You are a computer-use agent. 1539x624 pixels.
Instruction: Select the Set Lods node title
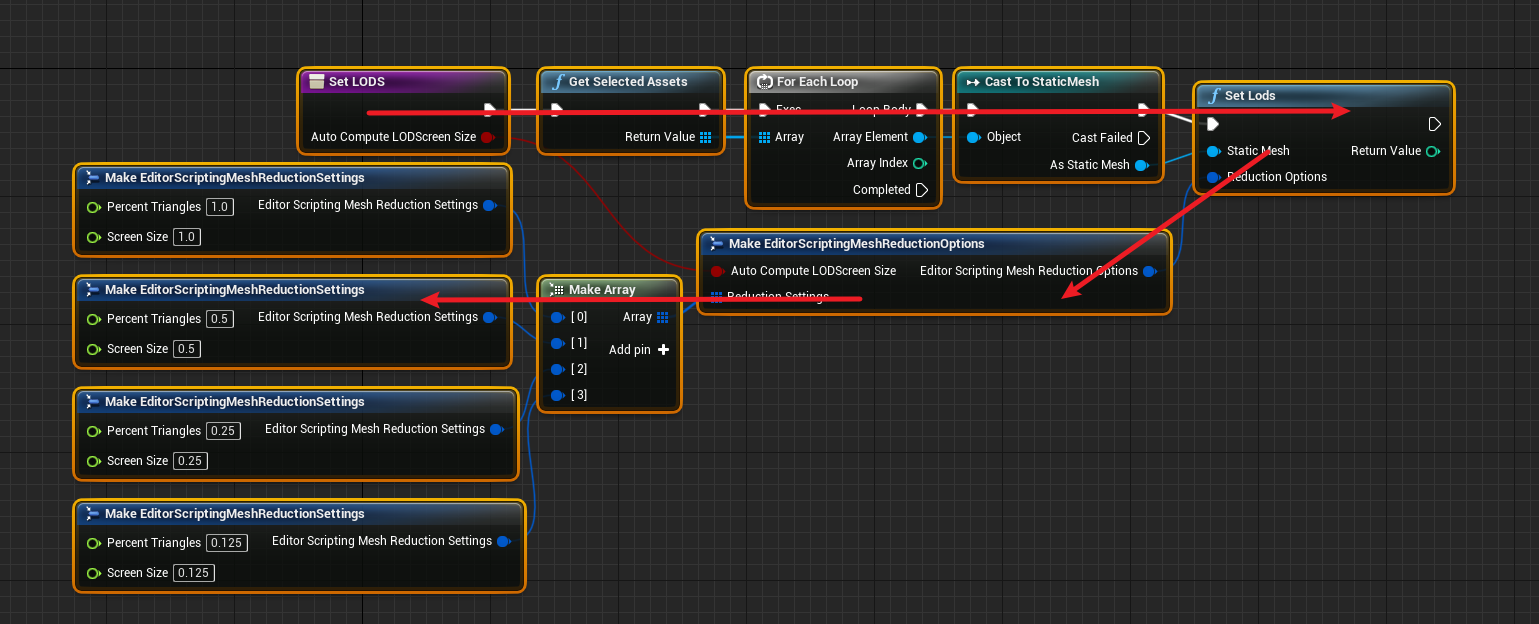pos(1250,96)
